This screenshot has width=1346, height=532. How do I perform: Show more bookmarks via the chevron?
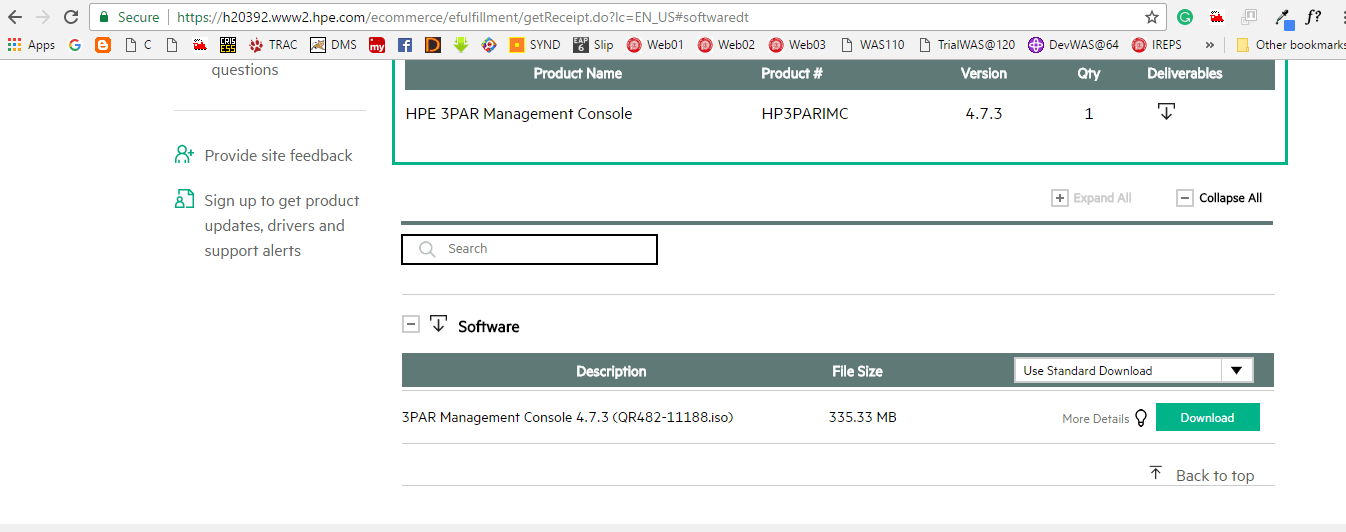1210,45
